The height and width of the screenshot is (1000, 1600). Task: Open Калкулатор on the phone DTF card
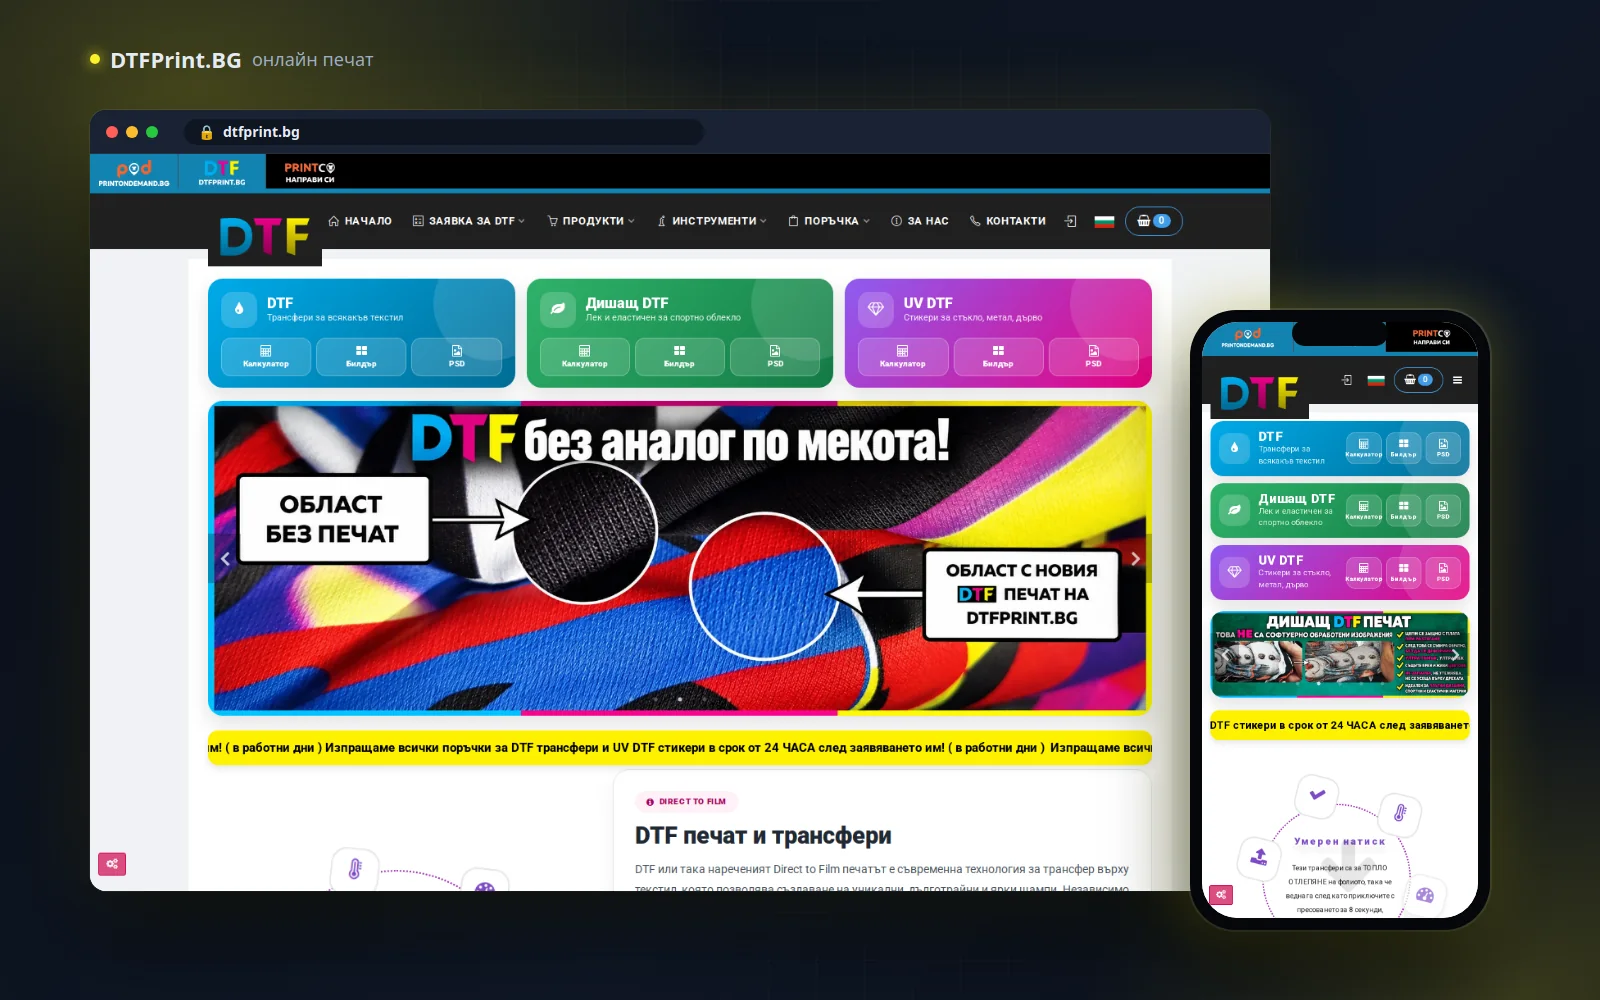coord(1363,448)
